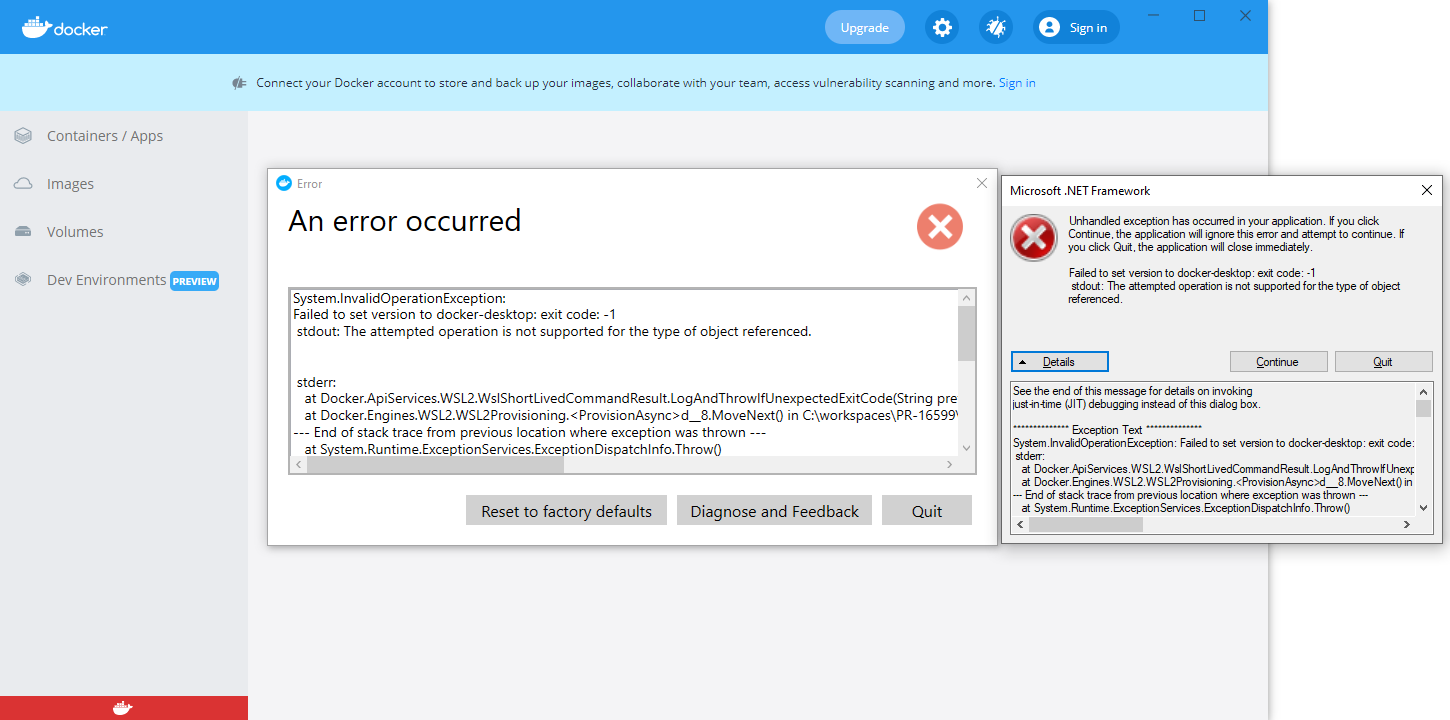
Task: Click 'Microsoft .NET Framework' title text
Action: (x=1080, y=190)
